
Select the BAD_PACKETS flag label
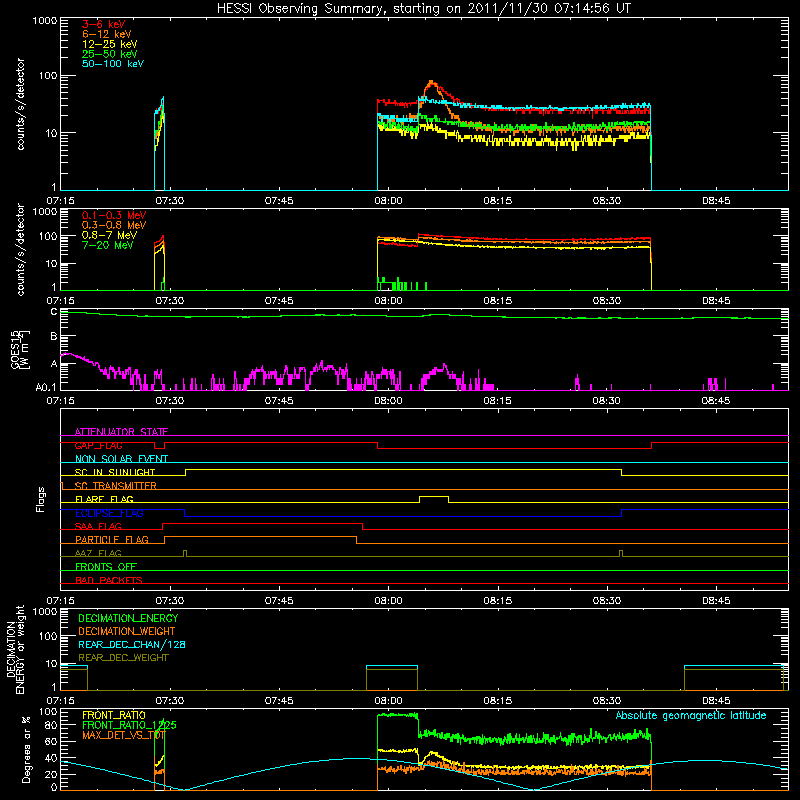(x=109, y=580)
